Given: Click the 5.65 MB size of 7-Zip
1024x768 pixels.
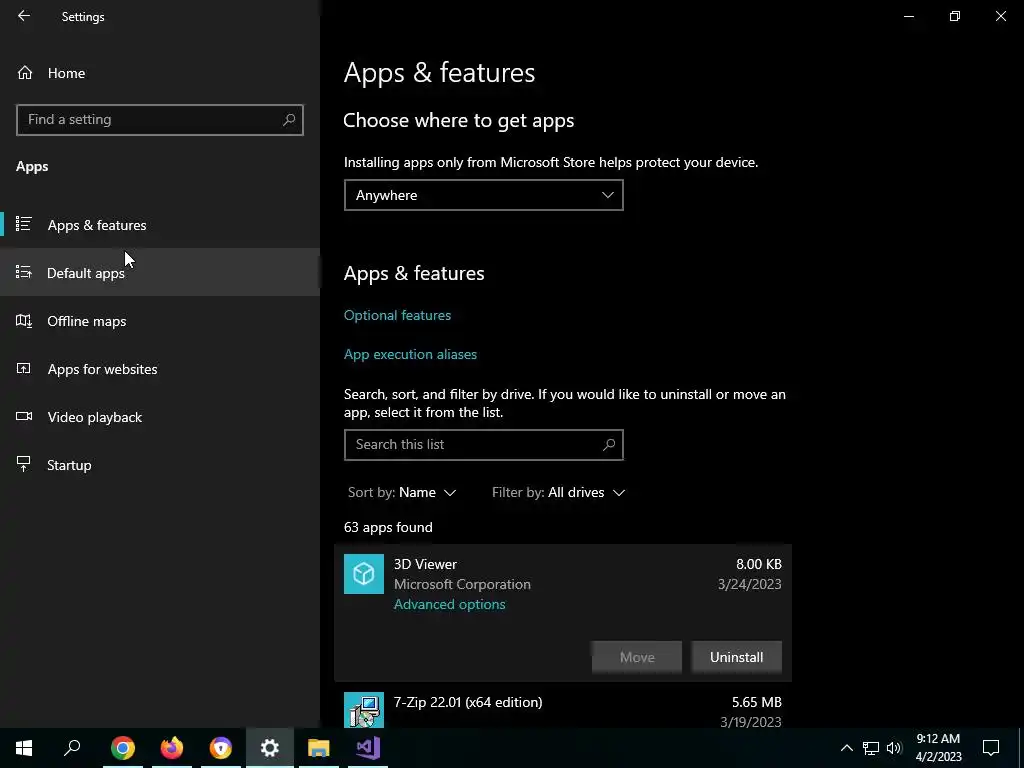Looking at the screenshot, I should click(x=756, y=702).
